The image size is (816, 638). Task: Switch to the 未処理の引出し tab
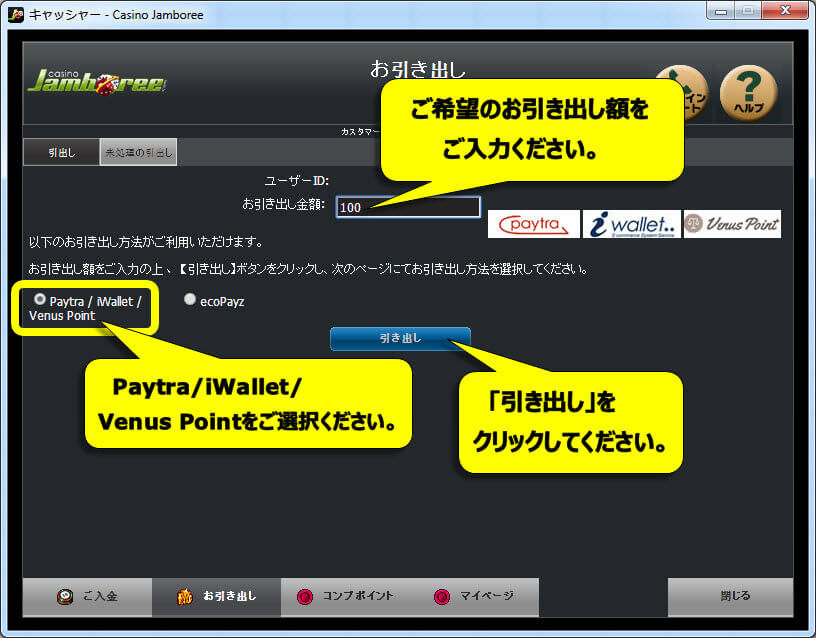click(138, 152)
